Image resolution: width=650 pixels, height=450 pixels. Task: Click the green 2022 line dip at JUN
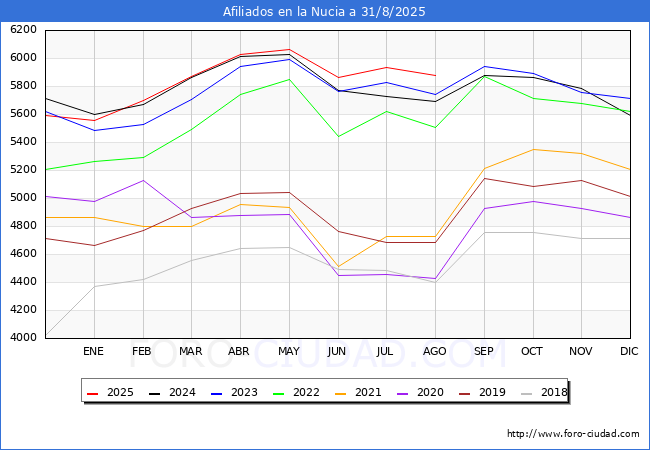click(338, 136)
